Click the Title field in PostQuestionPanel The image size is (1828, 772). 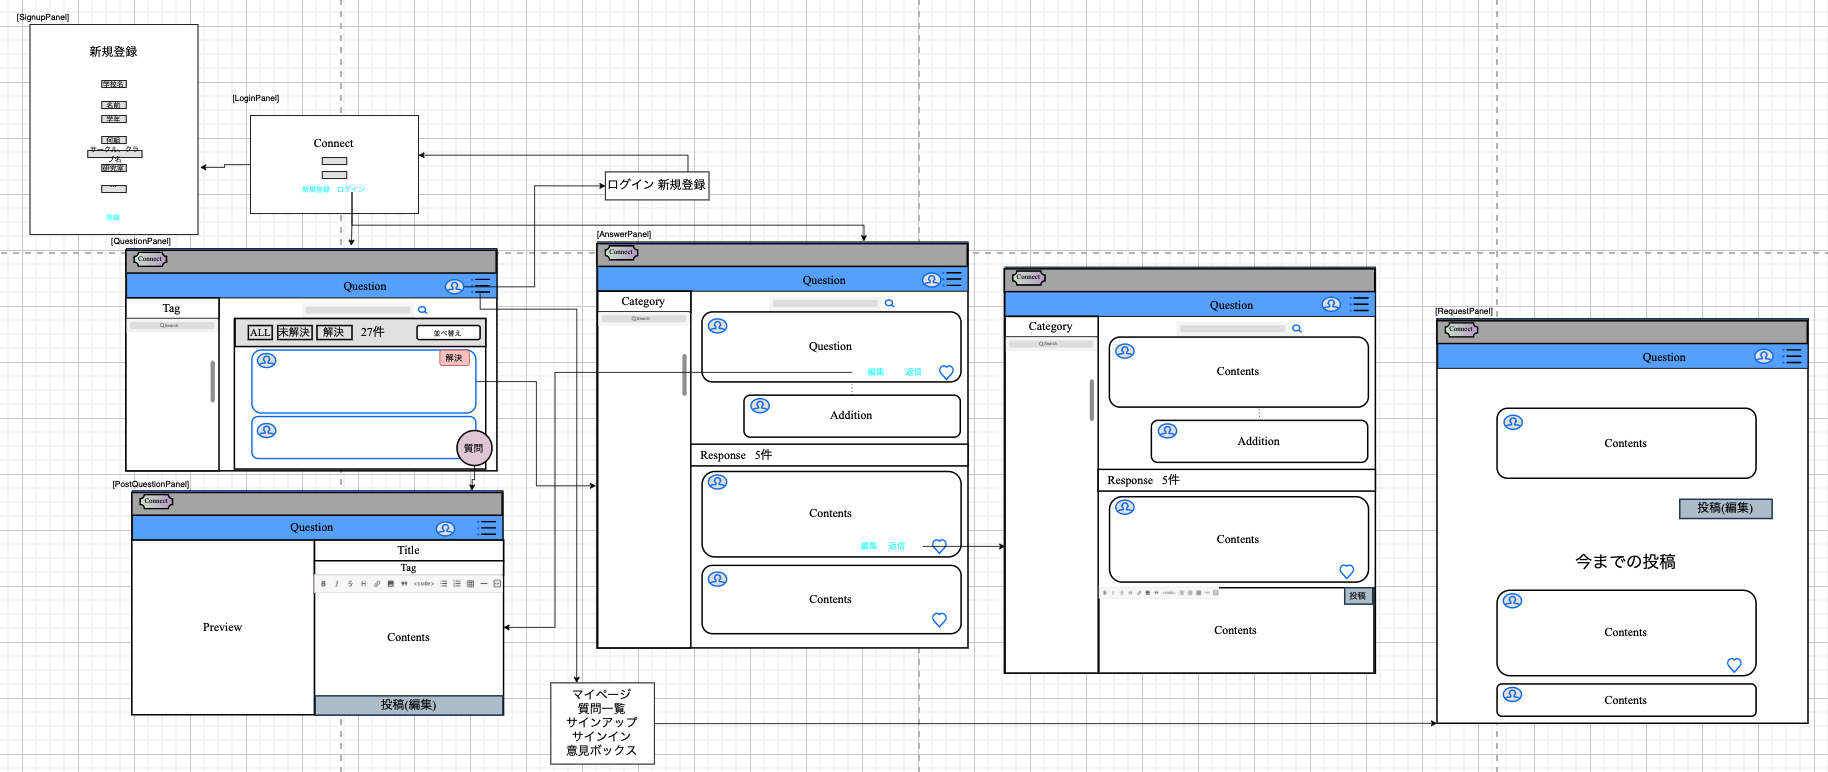(408, 550)
